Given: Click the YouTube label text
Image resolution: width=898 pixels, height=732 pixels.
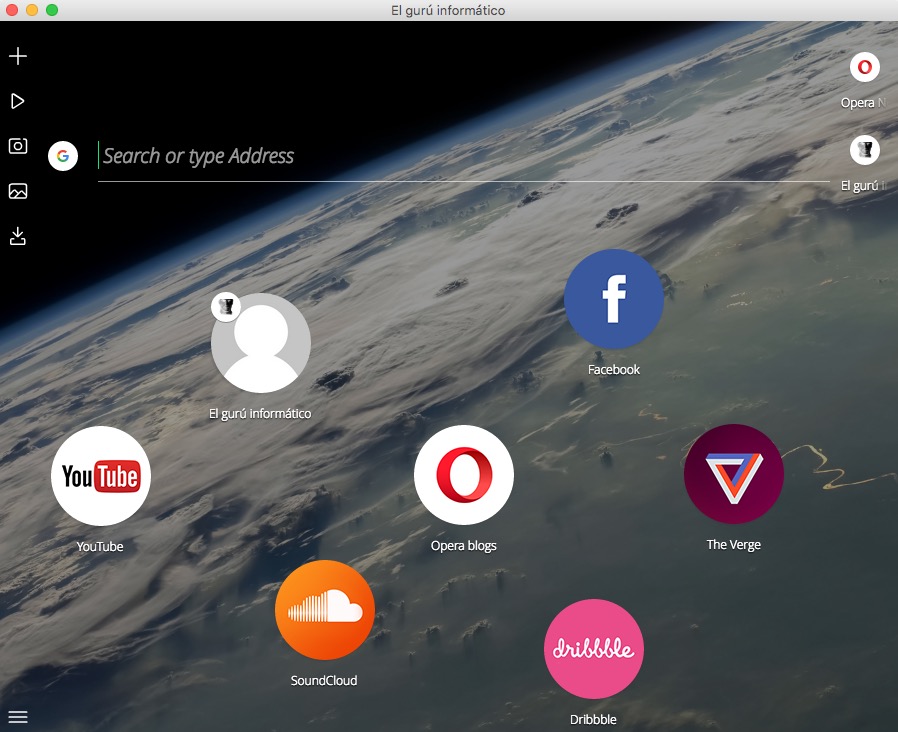Looking at the screenshot, I should tap(100, 547).
